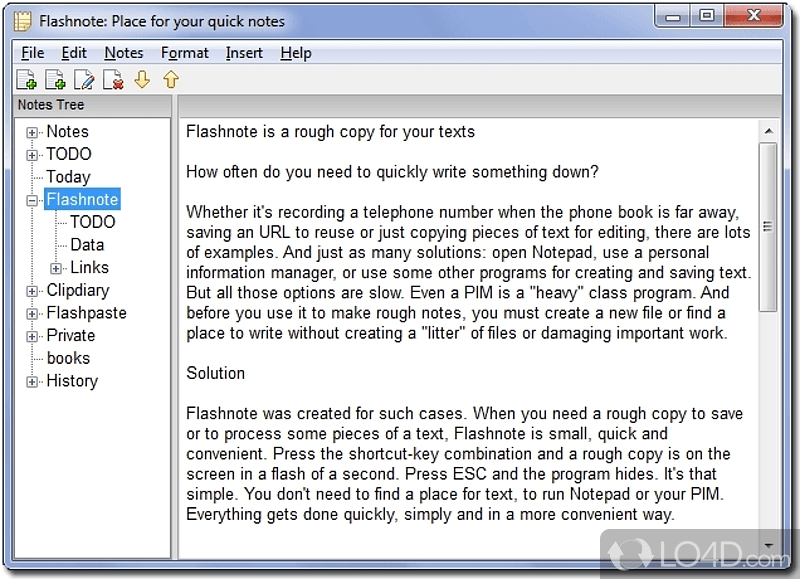Click the scrollbar up arrow
The width and height of the screenshot is (800, 579).
pyautogui.click(x=768, y=132)
